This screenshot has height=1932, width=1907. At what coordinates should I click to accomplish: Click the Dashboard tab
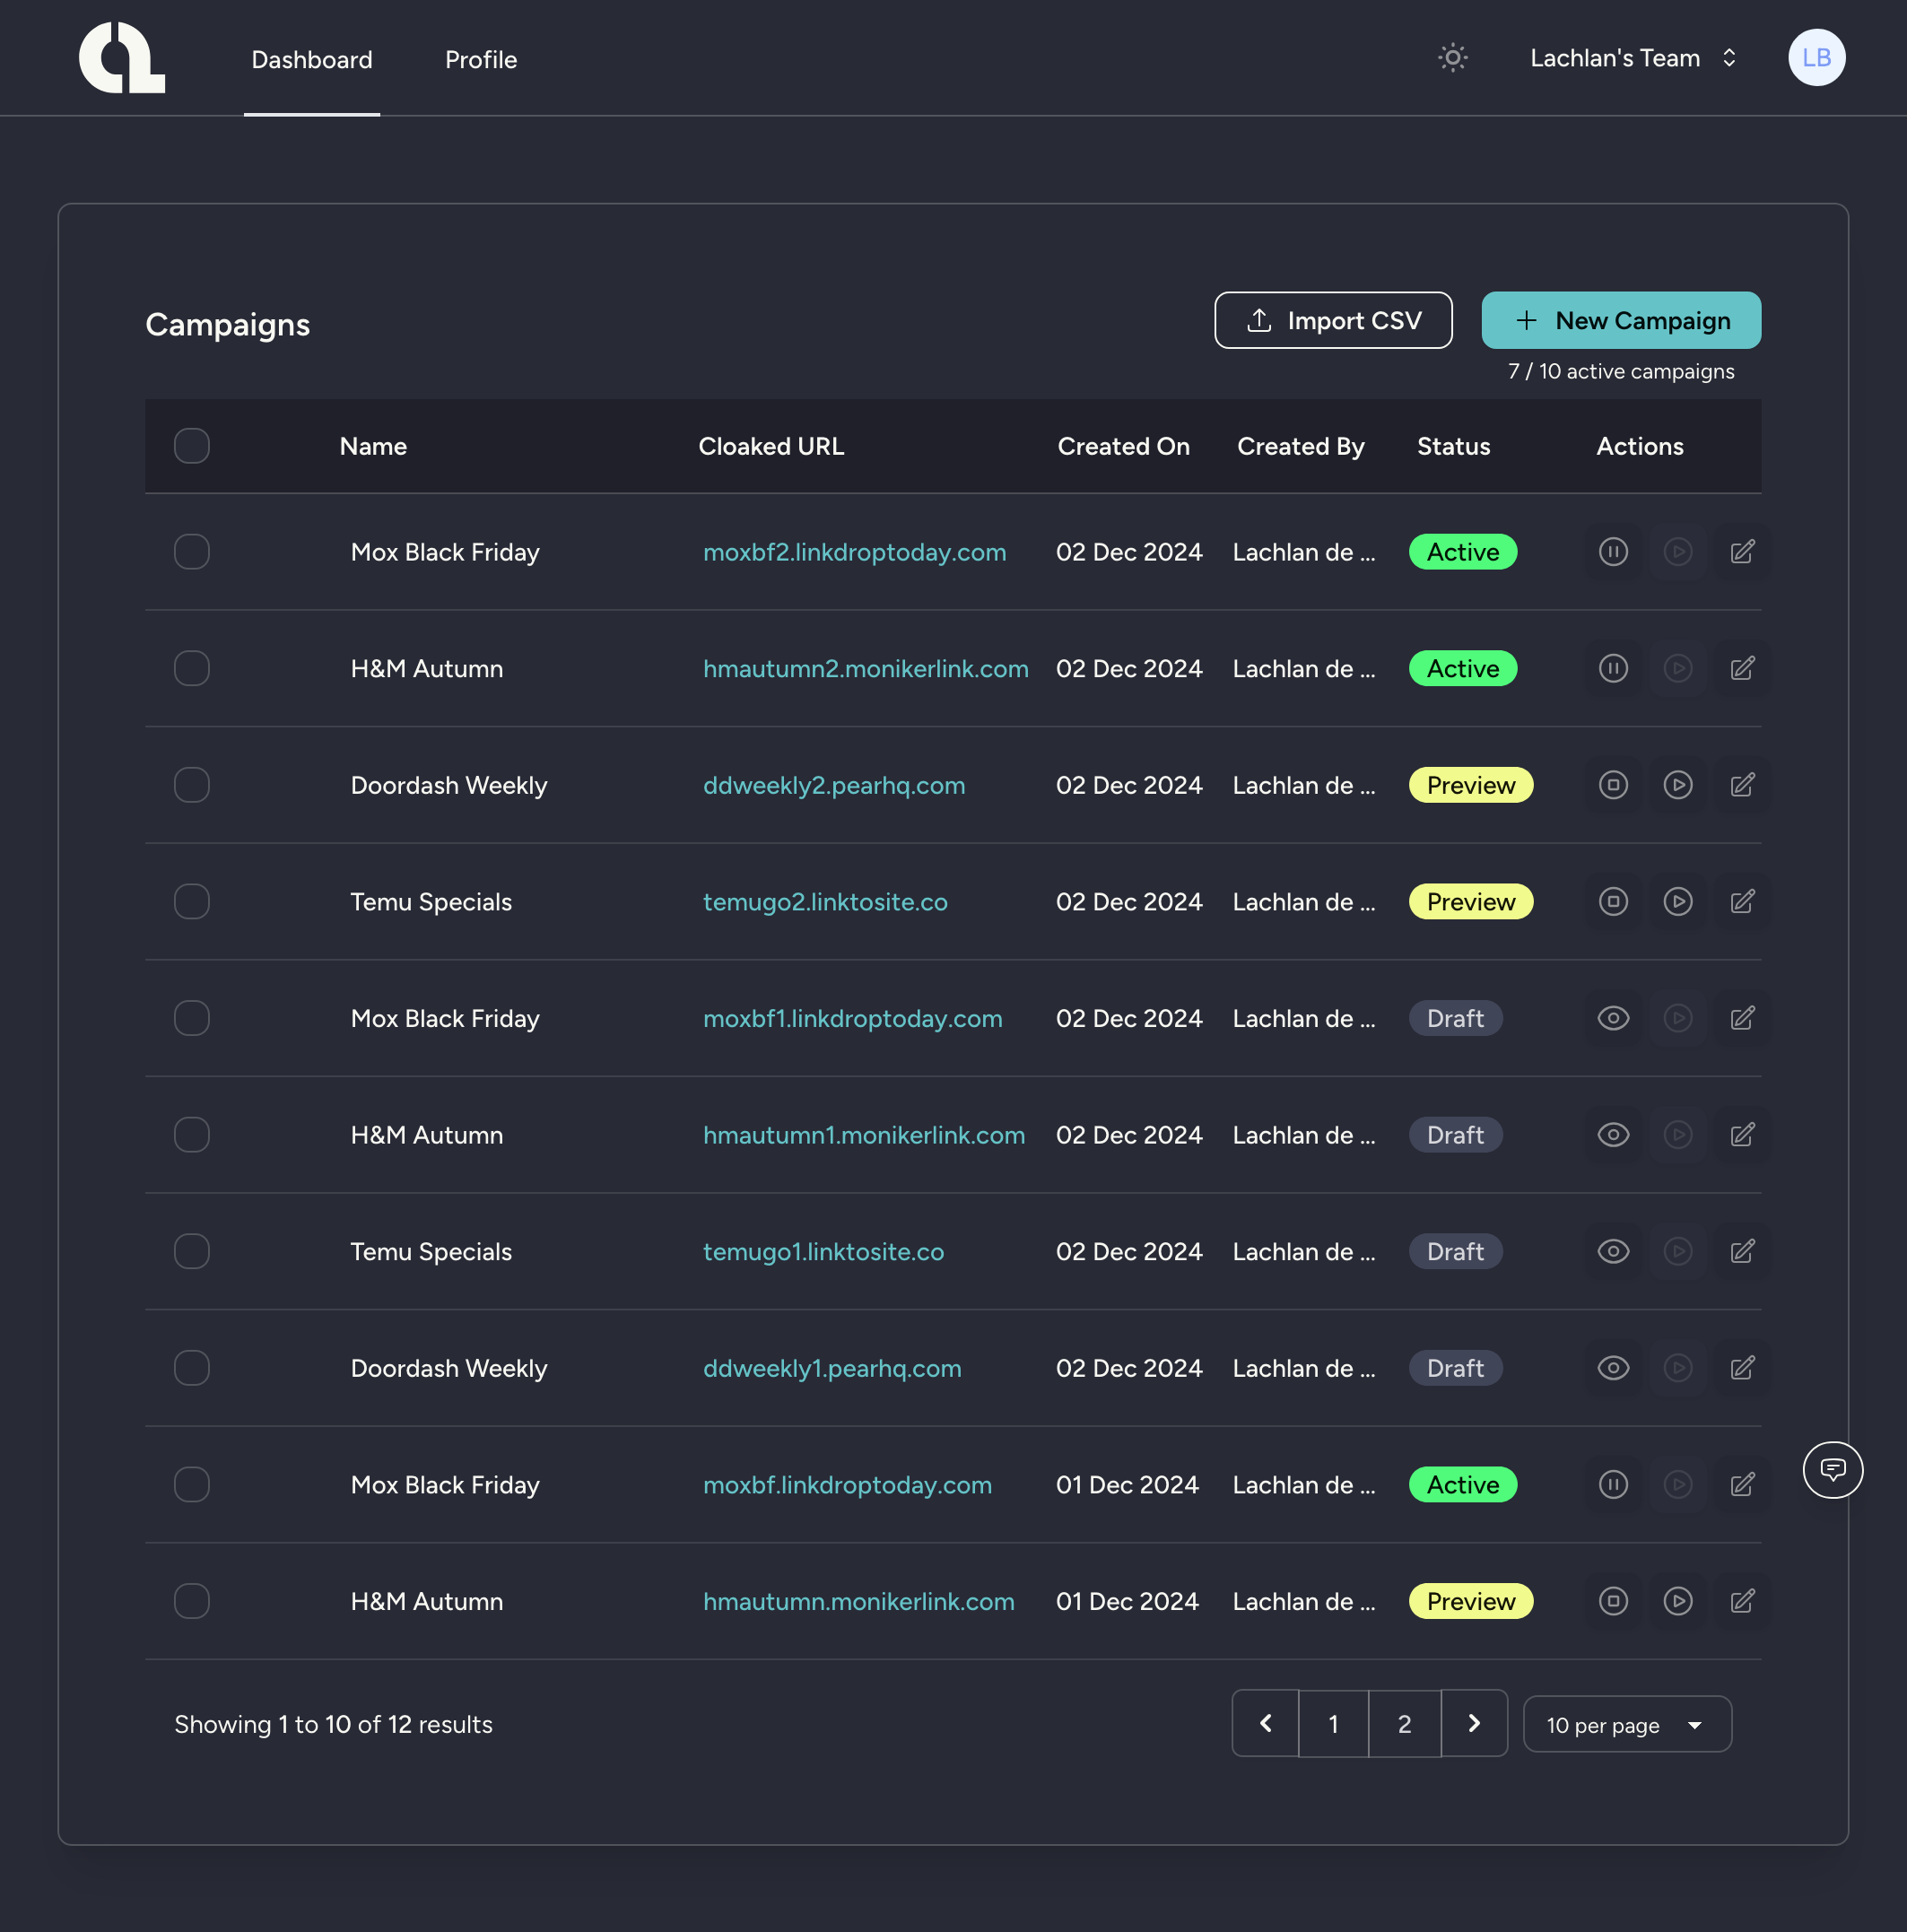click(311, 57)
